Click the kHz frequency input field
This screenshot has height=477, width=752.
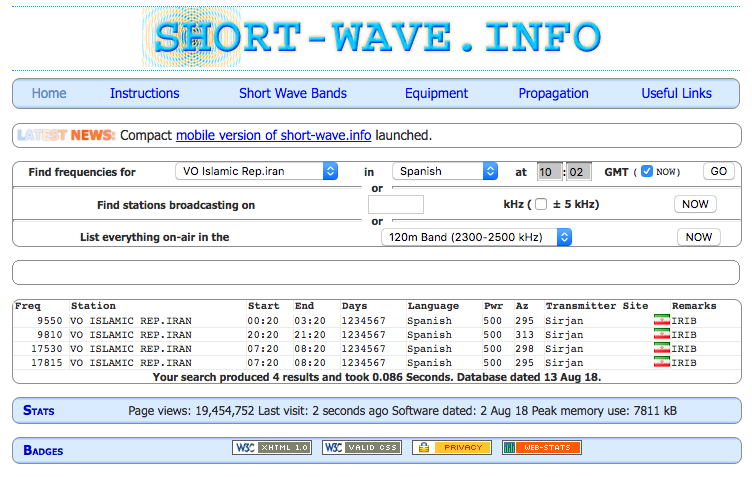pos(396,204)
